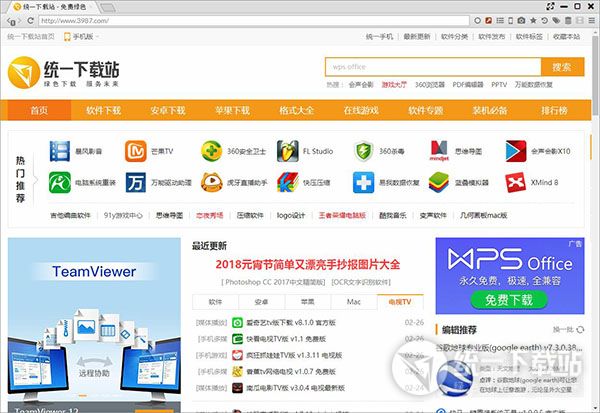
Task: Click the 蓝叠模拟器 stacked layers icon
Action: [x=439, y=182]
